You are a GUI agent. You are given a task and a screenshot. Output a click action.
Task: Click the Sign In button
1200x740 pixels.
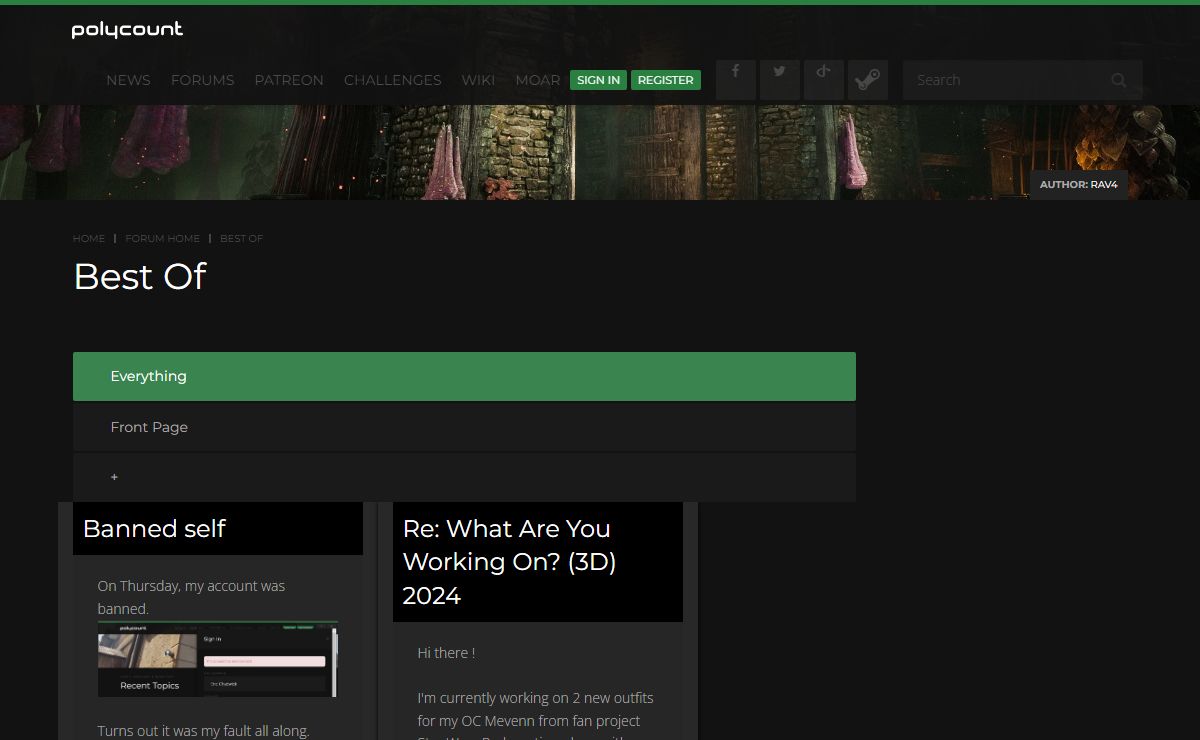[x=598, y=80]
